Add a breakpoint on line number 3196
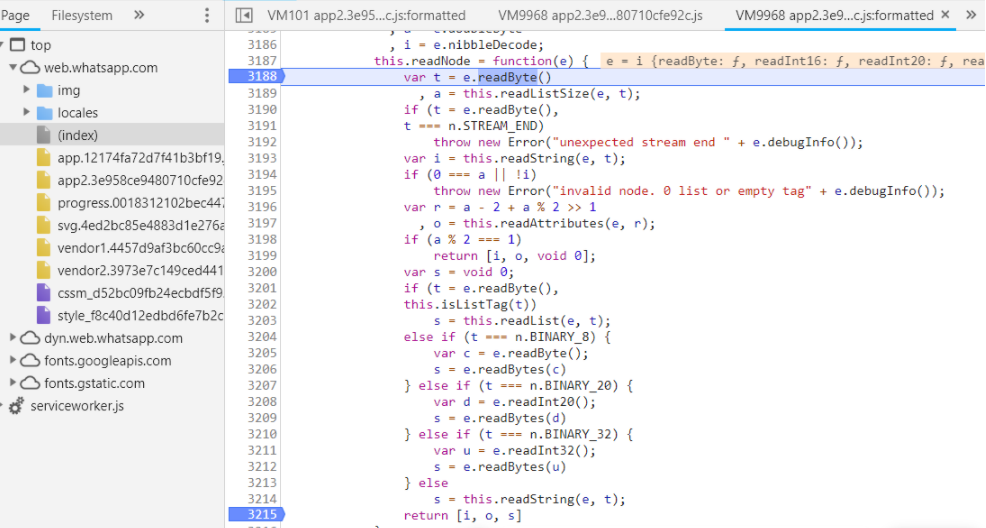Image resolution: width=986 pixels, height=528 pixels. pos(262,207)
